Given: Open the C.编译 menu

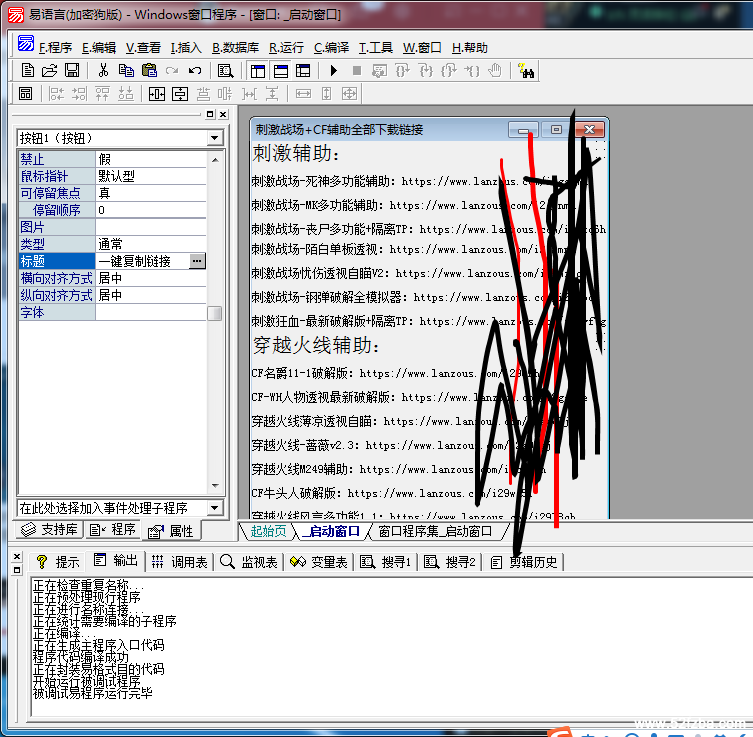Looking at the screenshot, I should (x=331, y=48).
